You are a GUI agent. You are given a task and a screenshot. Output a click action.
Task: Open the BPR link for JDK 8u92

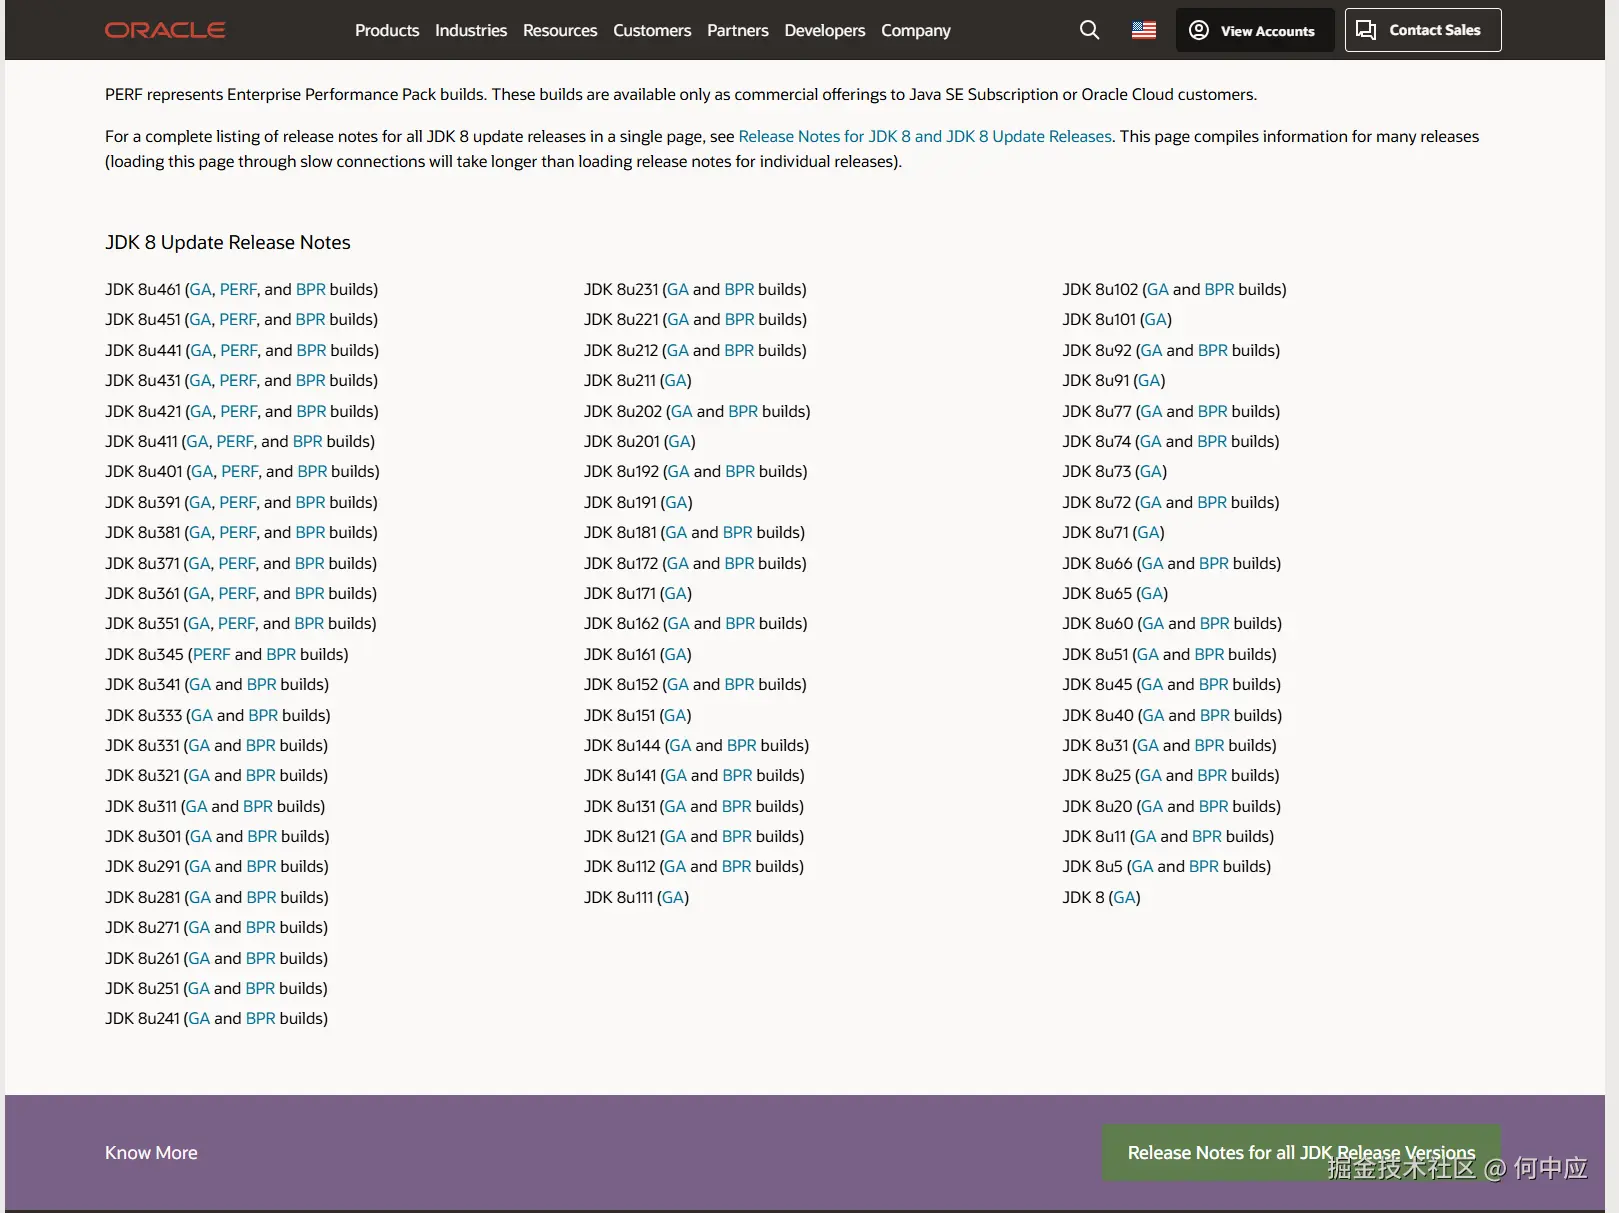pos(1213,350)
